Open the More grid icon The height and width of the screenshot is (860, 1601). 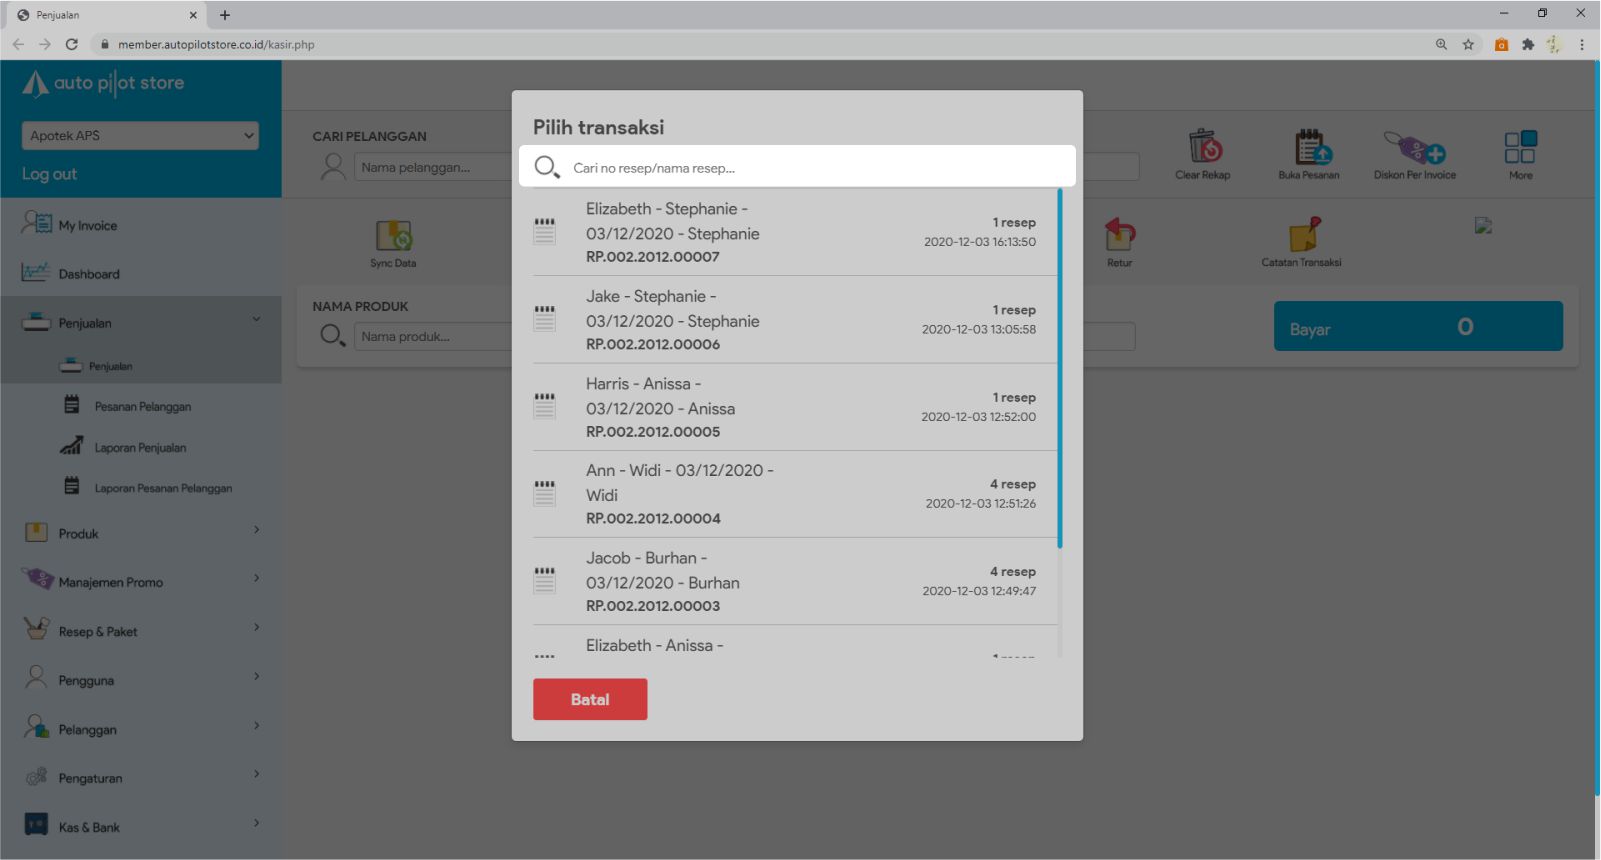[x=1520, y=147]
